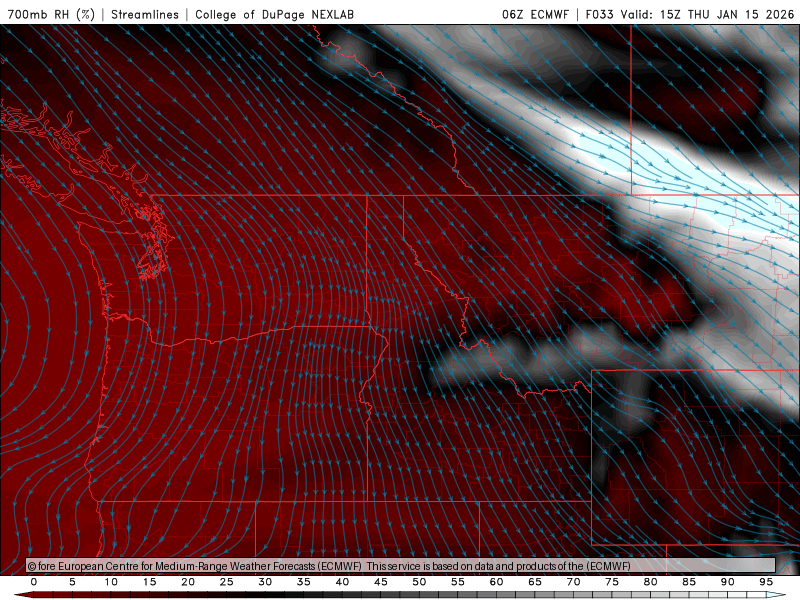800x600 pixels.
Task: Click the 35 value on the color scale
Action: 304,582
